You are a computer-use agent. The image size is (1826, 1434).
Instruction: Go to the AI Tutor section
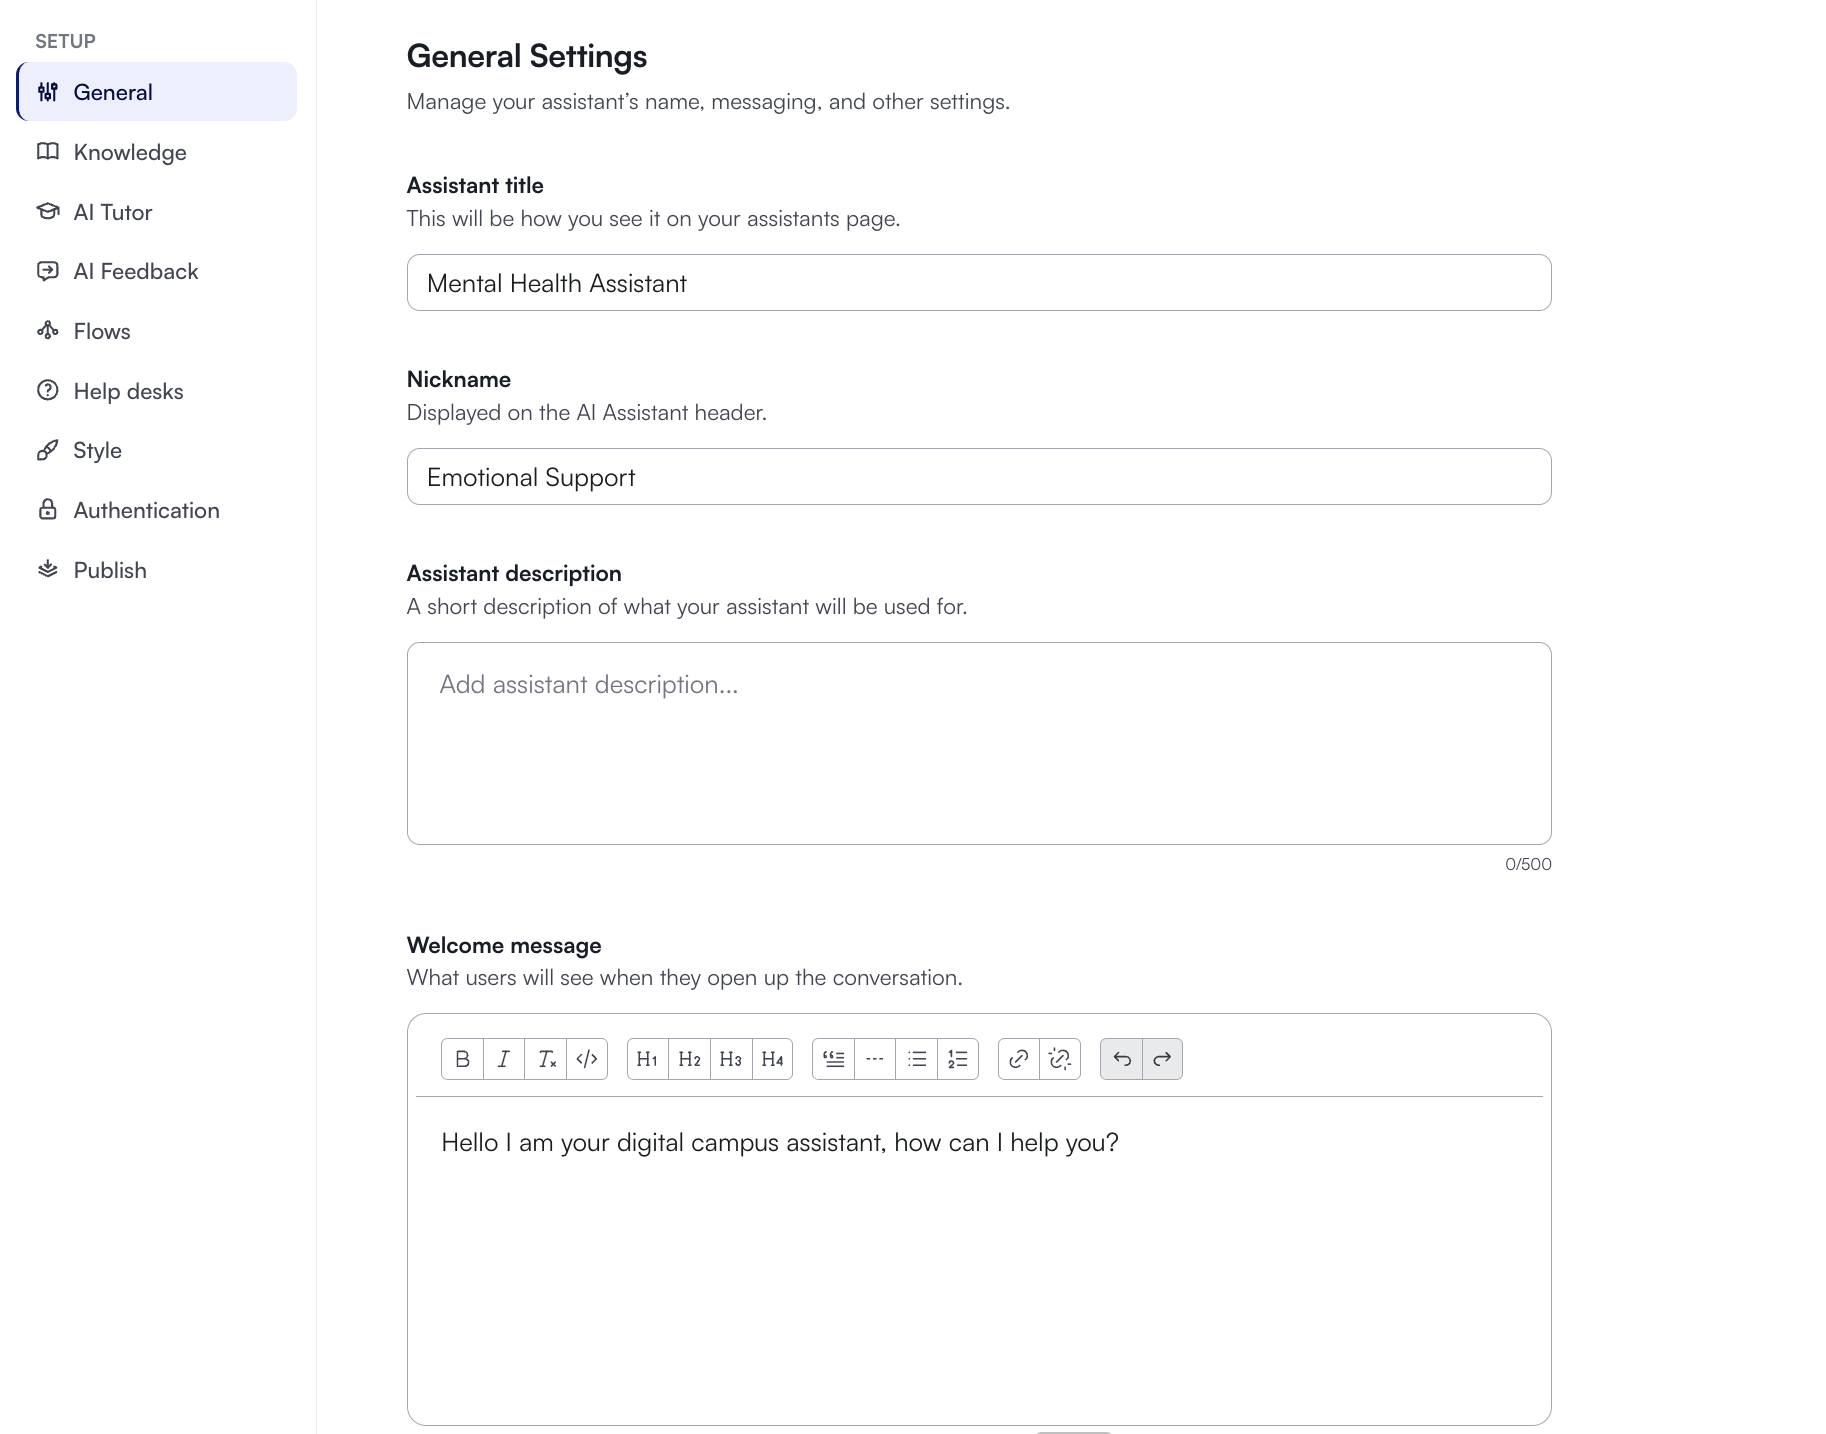157,212
